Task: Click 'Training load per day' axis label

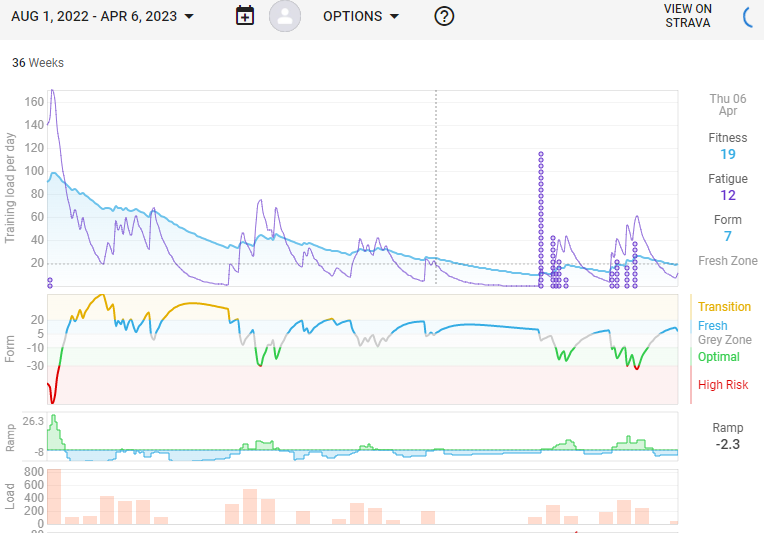Action: [x=10, y=188]
